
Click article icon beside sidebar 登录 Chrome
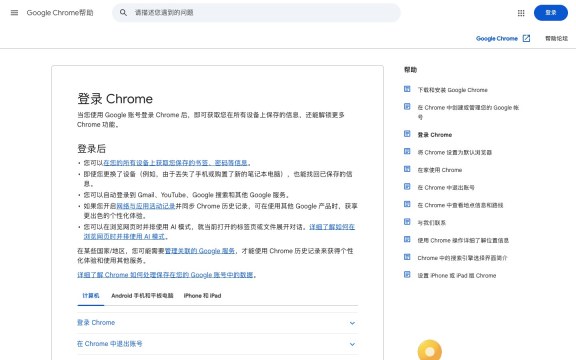coord(407,134)
